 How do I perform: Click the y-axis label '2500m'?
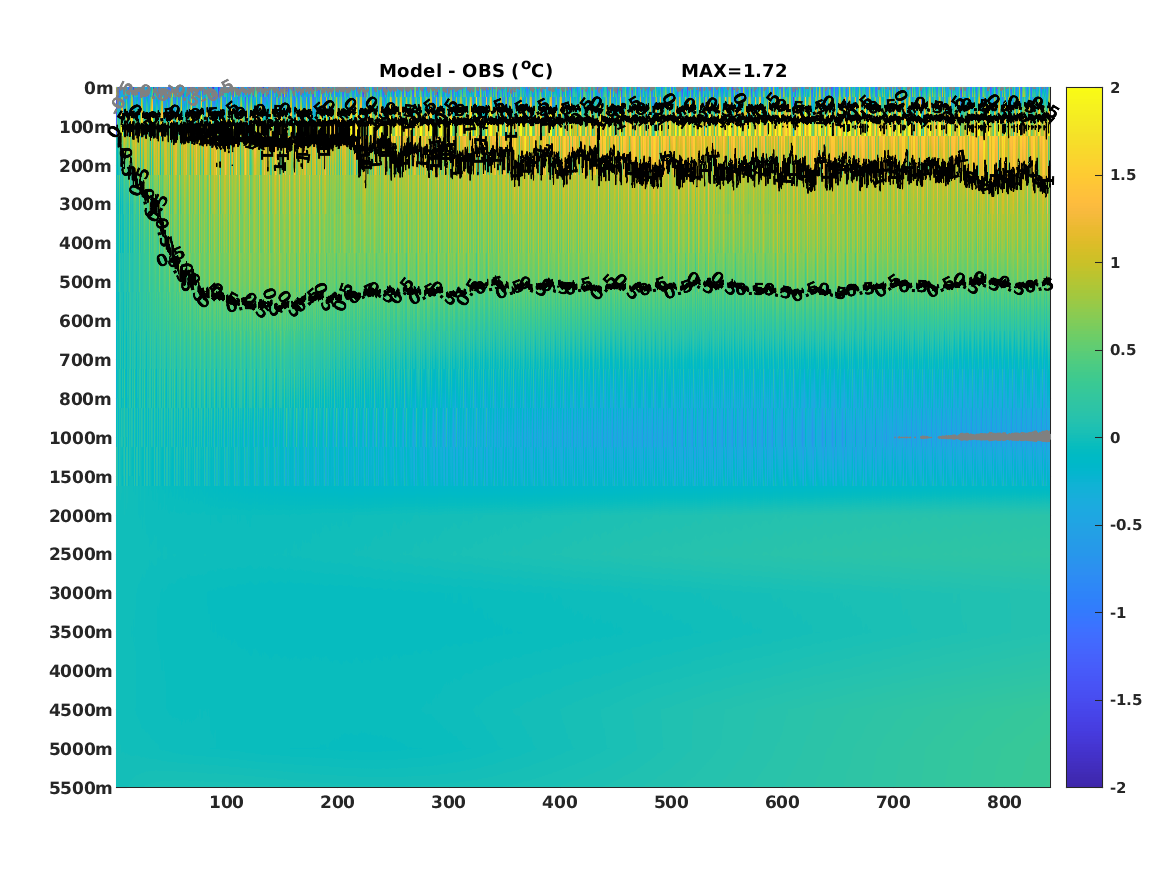click(x=81, y=554)
